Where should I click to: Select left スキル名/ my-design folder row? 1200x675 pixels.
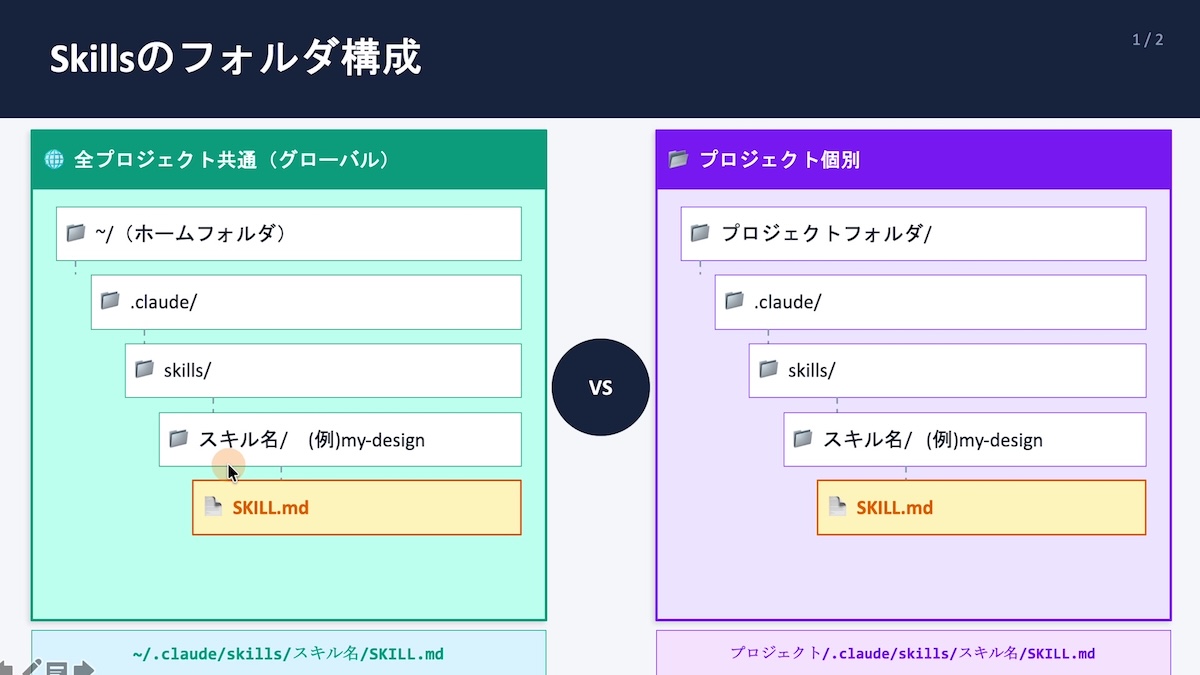point(340,439)
